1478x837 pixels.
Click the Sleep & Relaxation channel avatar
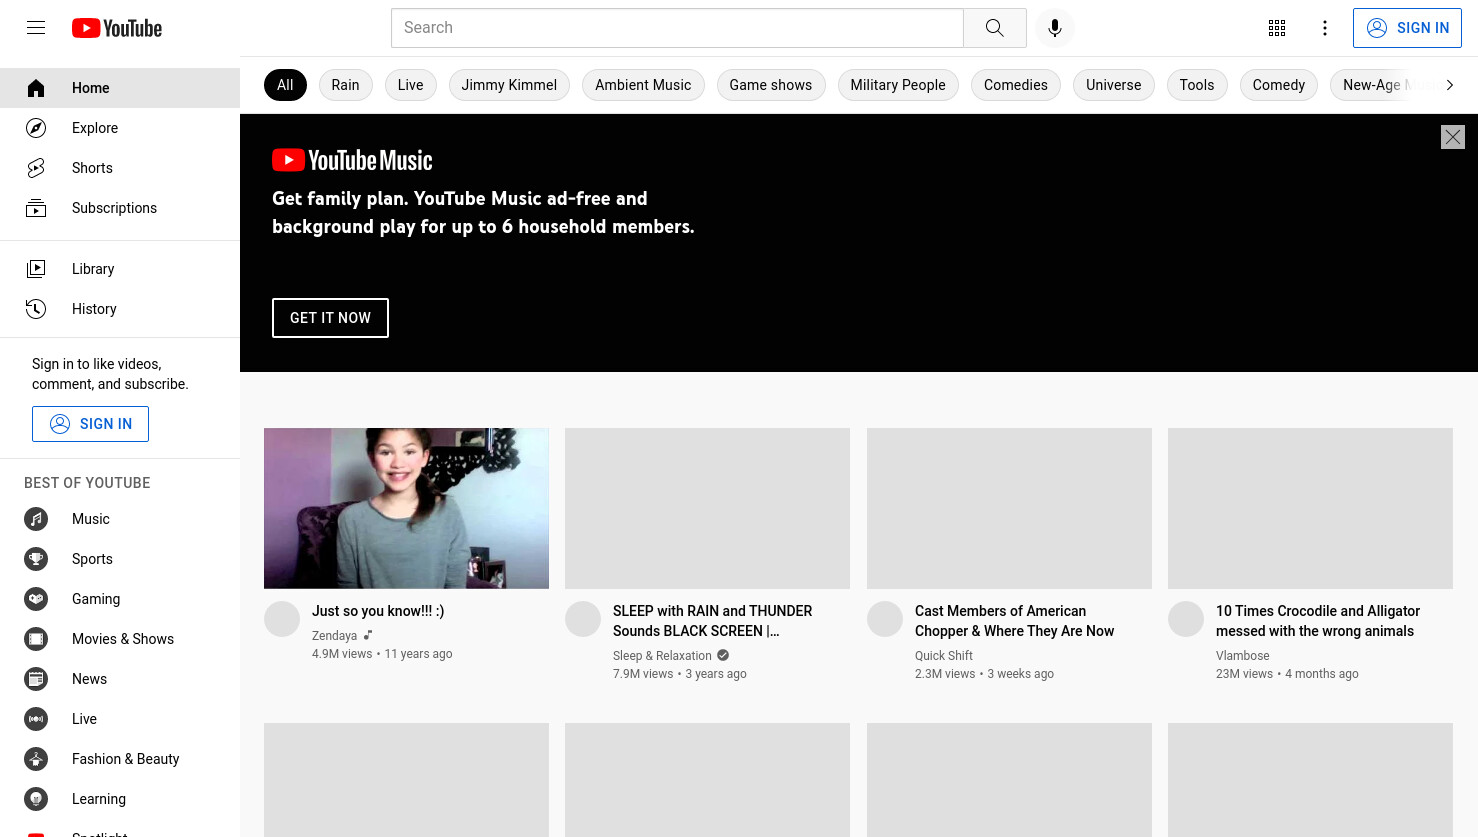(x=583, y=619)
